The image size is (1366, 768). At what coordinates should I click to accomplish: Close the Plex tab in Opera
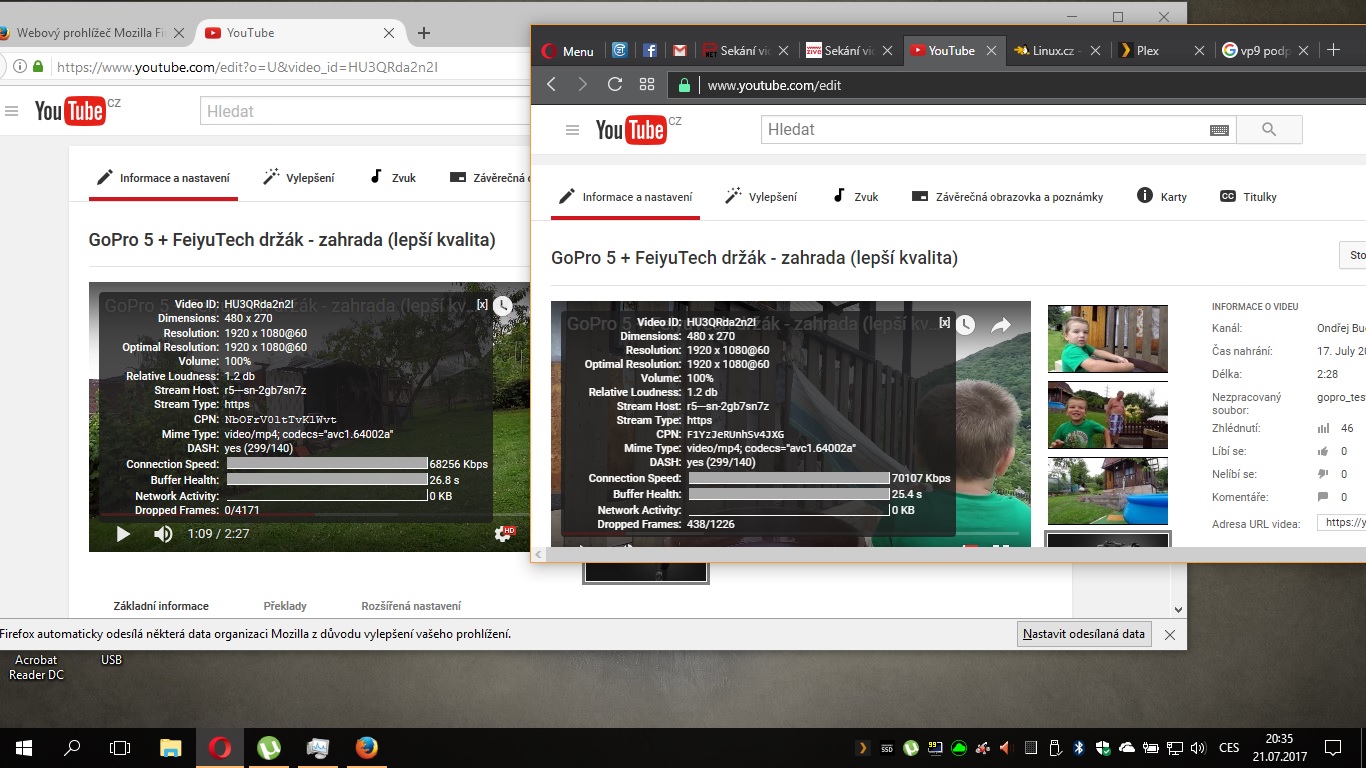(1200, 51)
